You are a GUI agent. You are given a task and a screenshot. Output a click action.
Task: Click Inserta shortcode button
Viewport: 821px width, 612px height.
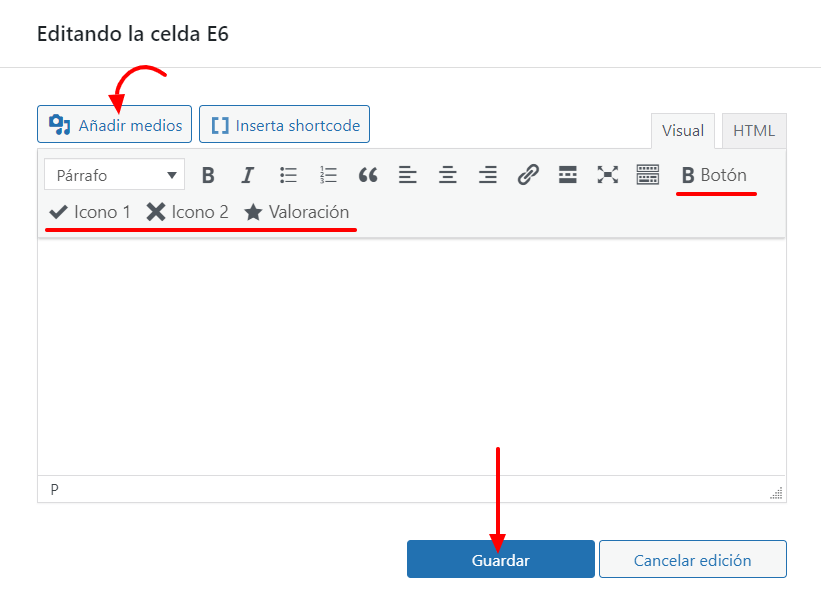(285, 125)
